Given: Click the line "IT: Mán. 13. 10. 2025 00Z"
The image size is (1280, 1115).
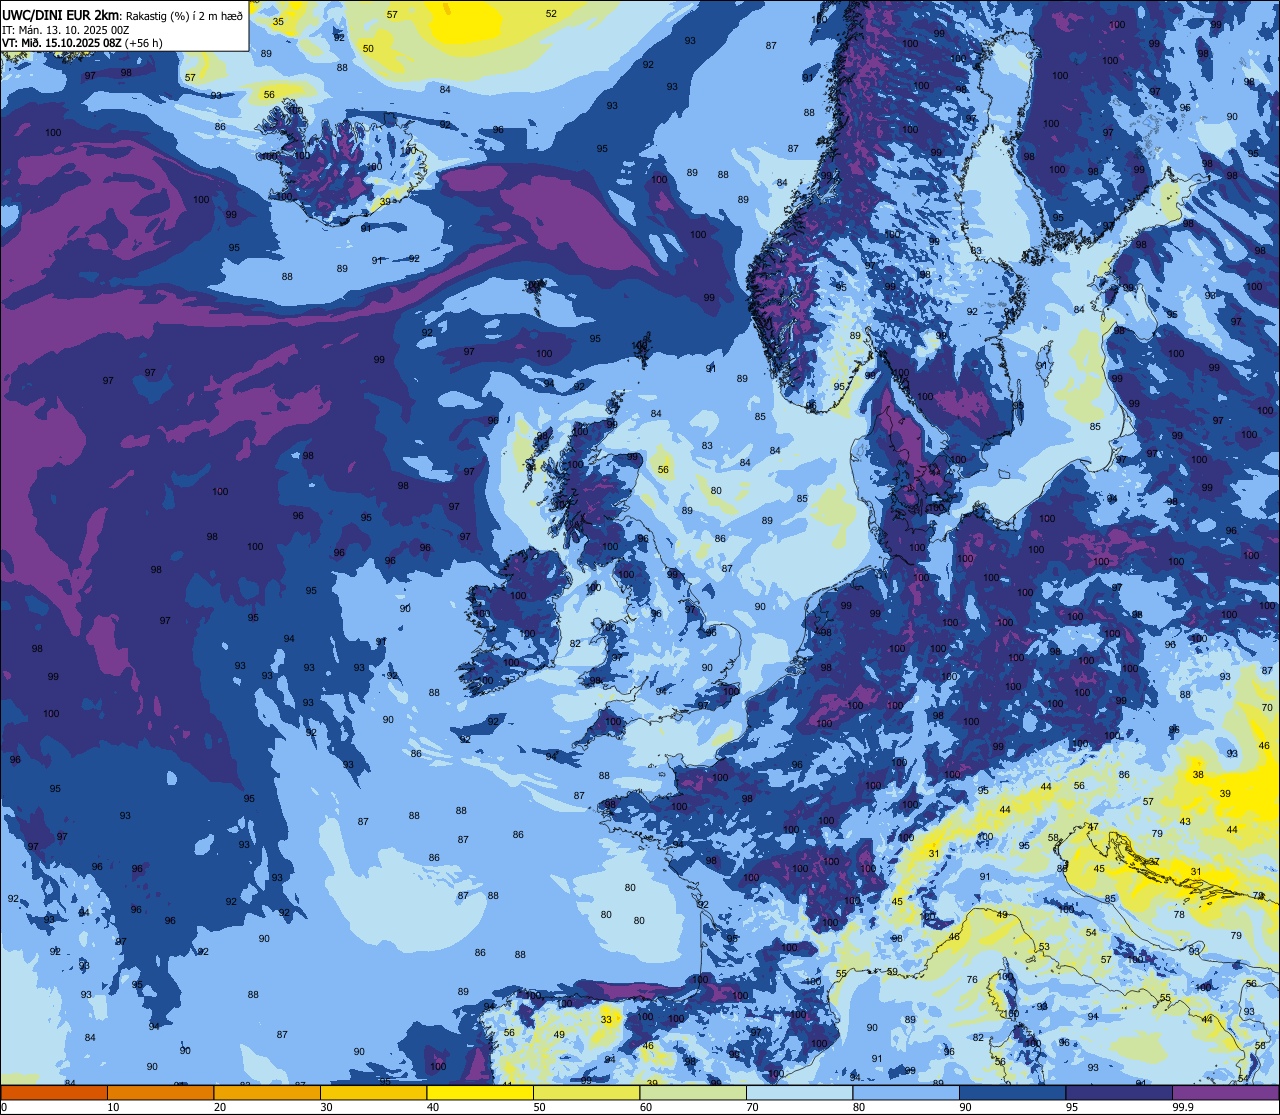Looking at the screenshot, I should pyautogui.click(x=66, y=30).
